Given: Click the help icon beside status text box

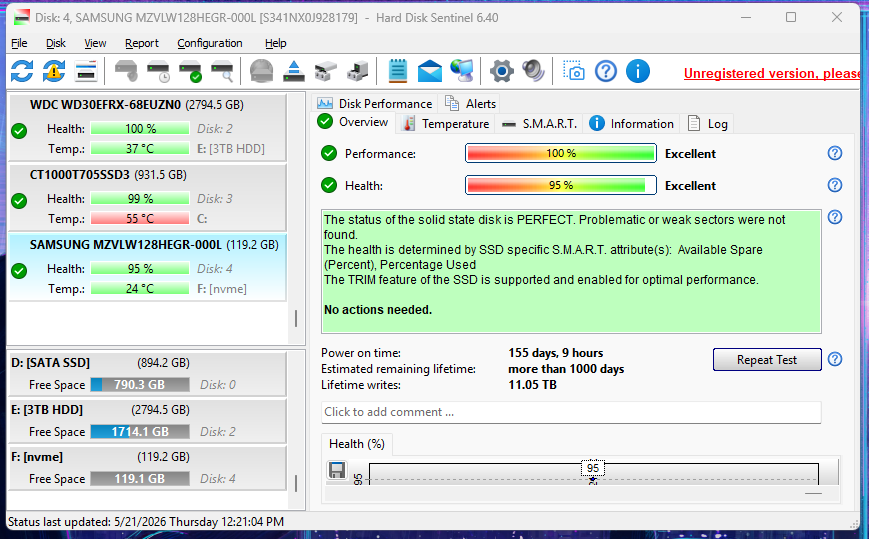Looking at the screenshot, I should point(835,217).
